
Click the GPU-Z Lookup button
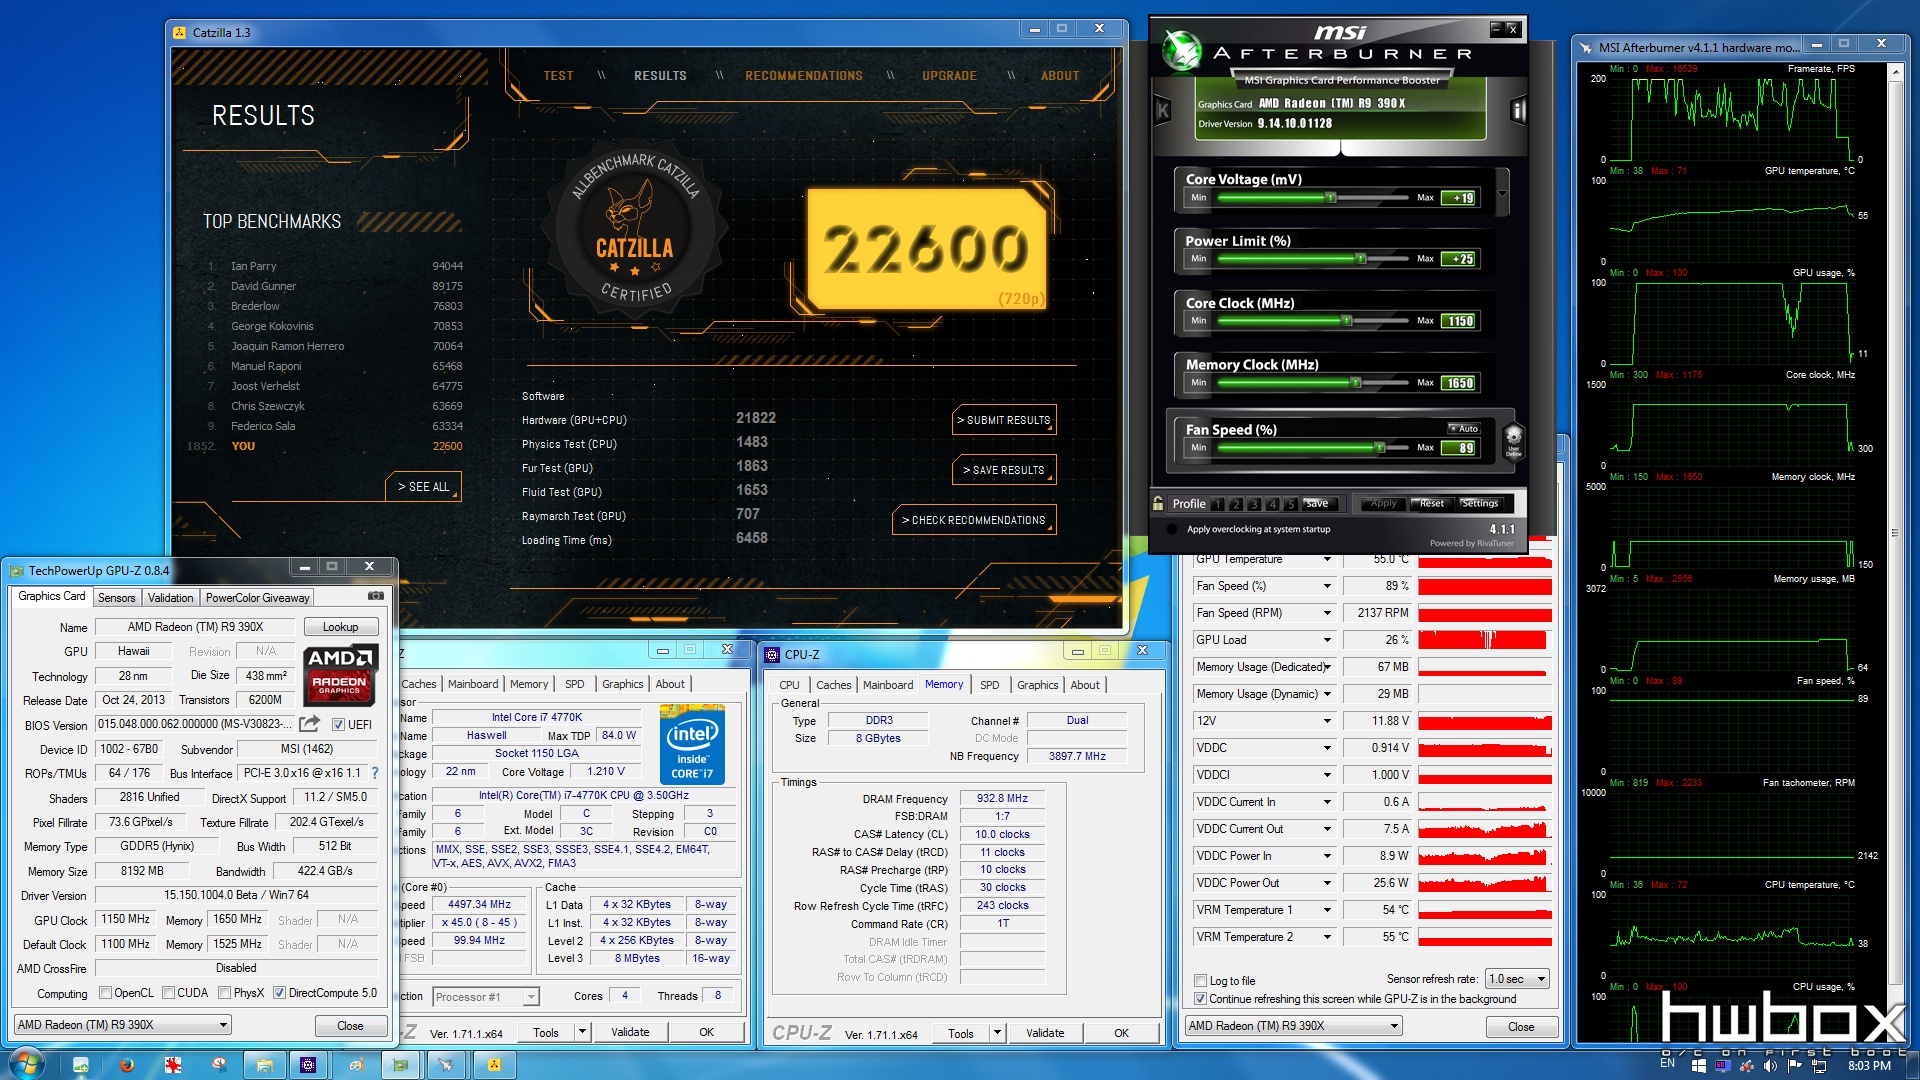click(x=340, y=627)
